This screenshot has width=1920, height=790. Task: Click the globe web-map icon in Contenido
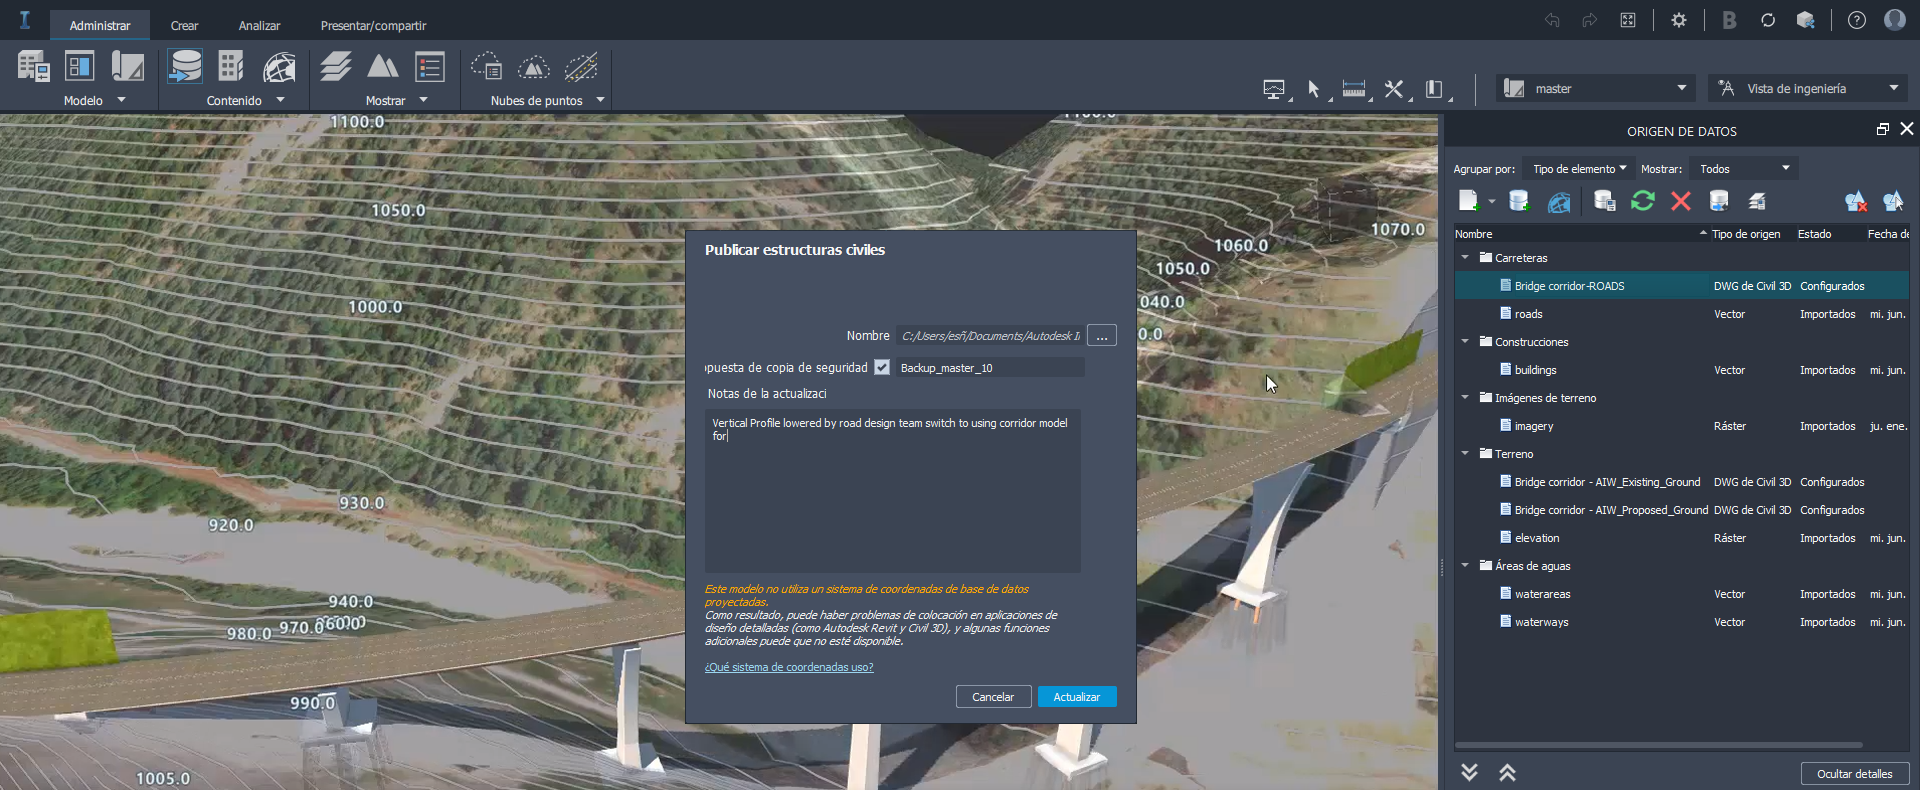[x=279, y=67]
